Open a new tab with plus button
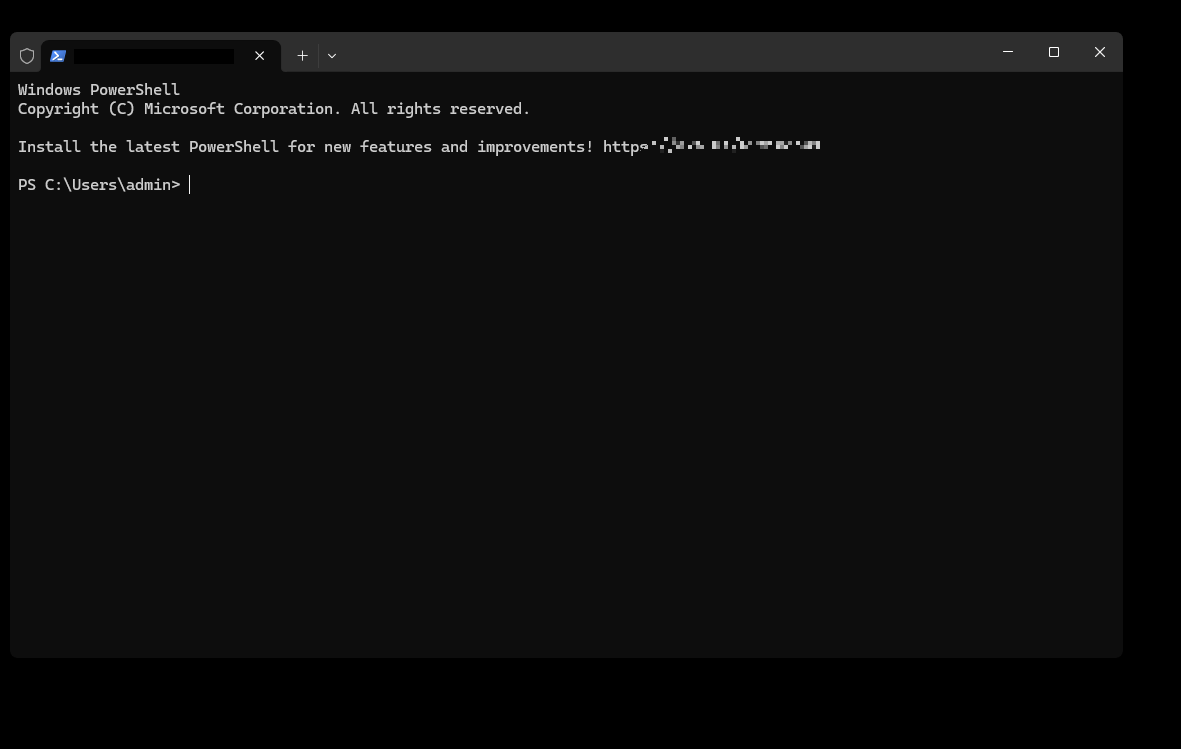This screenshot has height=749, width=1181. 302,56
